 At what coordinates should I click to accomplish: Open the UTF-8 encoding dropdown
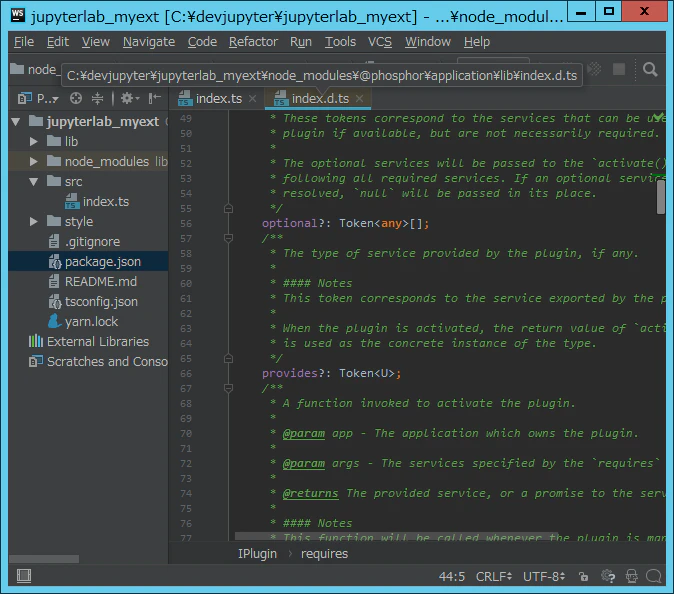(544, 576)
